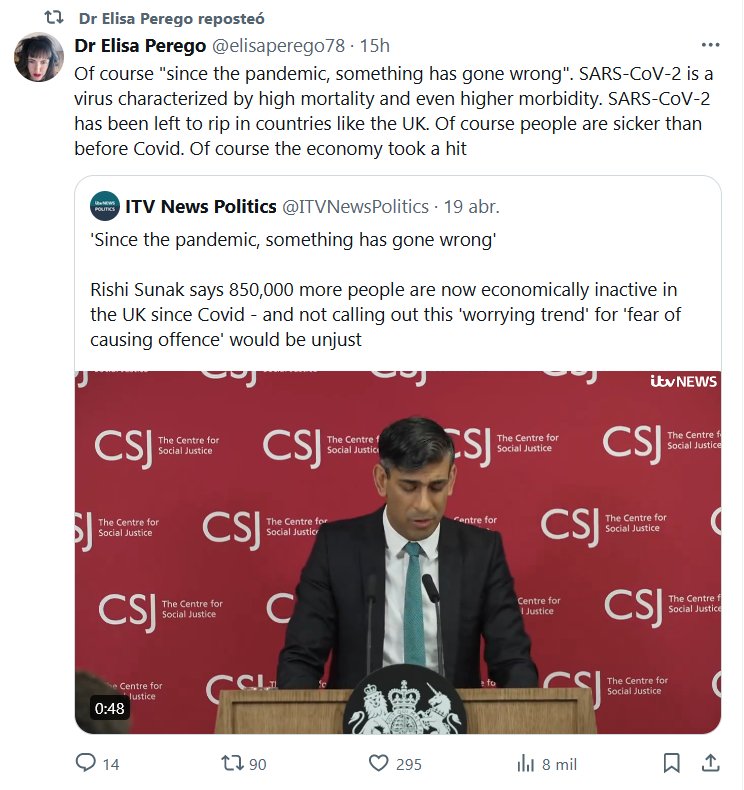Click the 15h timestamp
Screen dimensions: 744x790
point(374,45)
